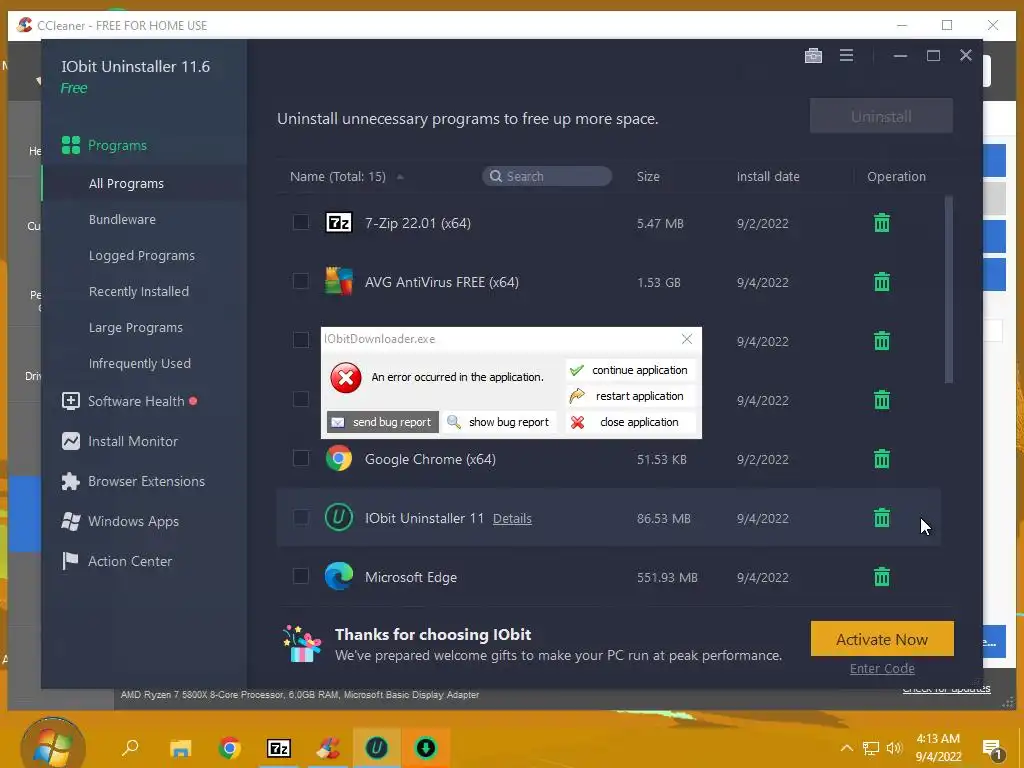
Task: Click trash icon in row dated 9/4/2022 beside error dialog top
Action: click(x=882, y=340)
